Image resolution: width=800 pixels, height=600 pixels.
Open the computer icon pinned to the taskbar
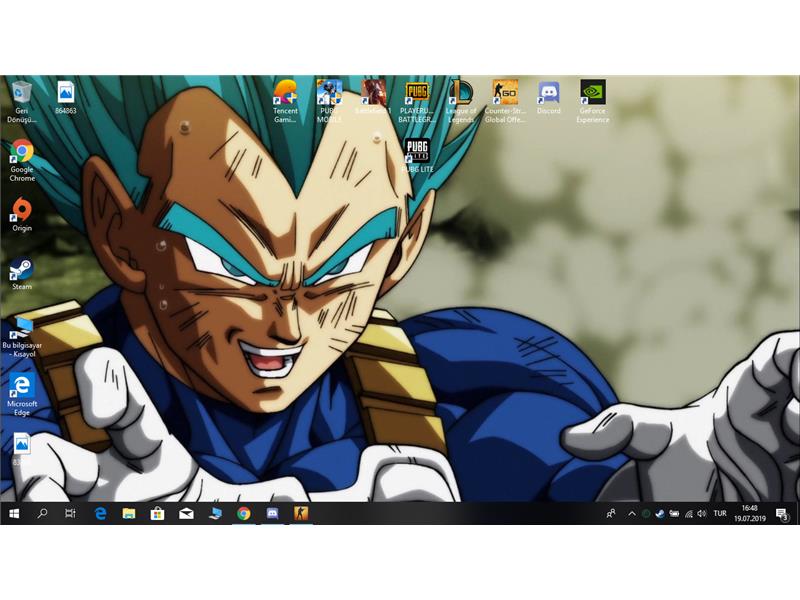pyautogui.click(x=215, y=514)
